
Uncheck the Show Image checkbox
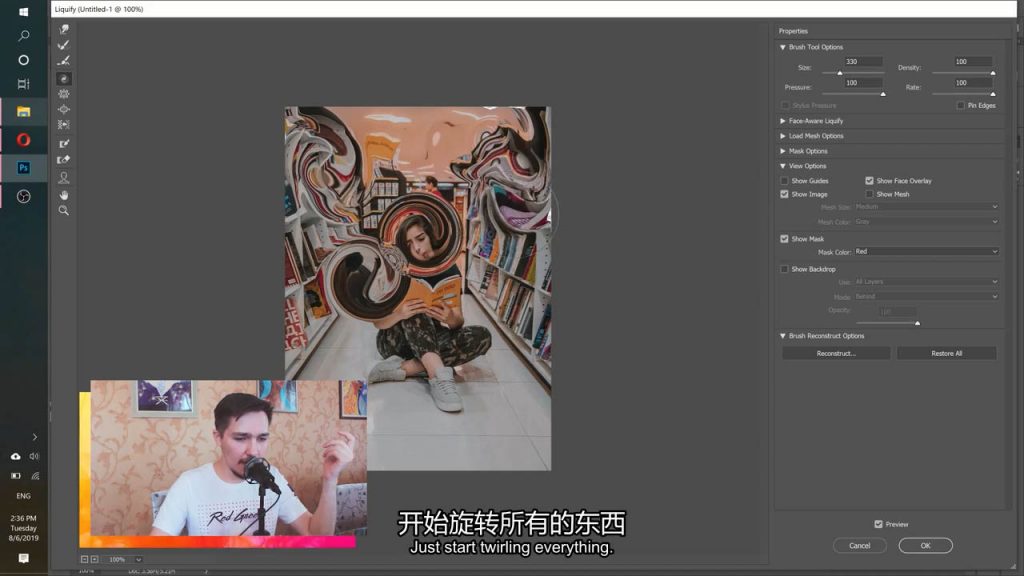click(784, 194)
